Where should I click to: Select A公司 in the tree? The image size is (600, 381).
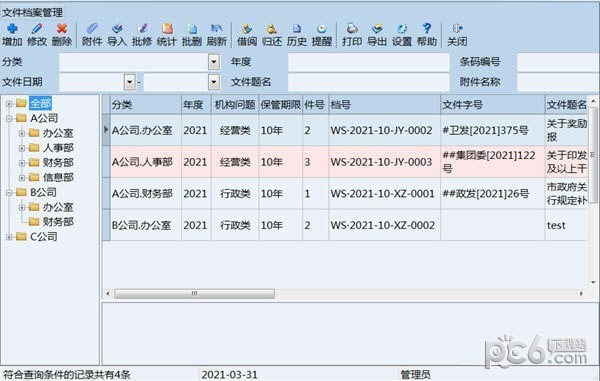coord(44,118)
